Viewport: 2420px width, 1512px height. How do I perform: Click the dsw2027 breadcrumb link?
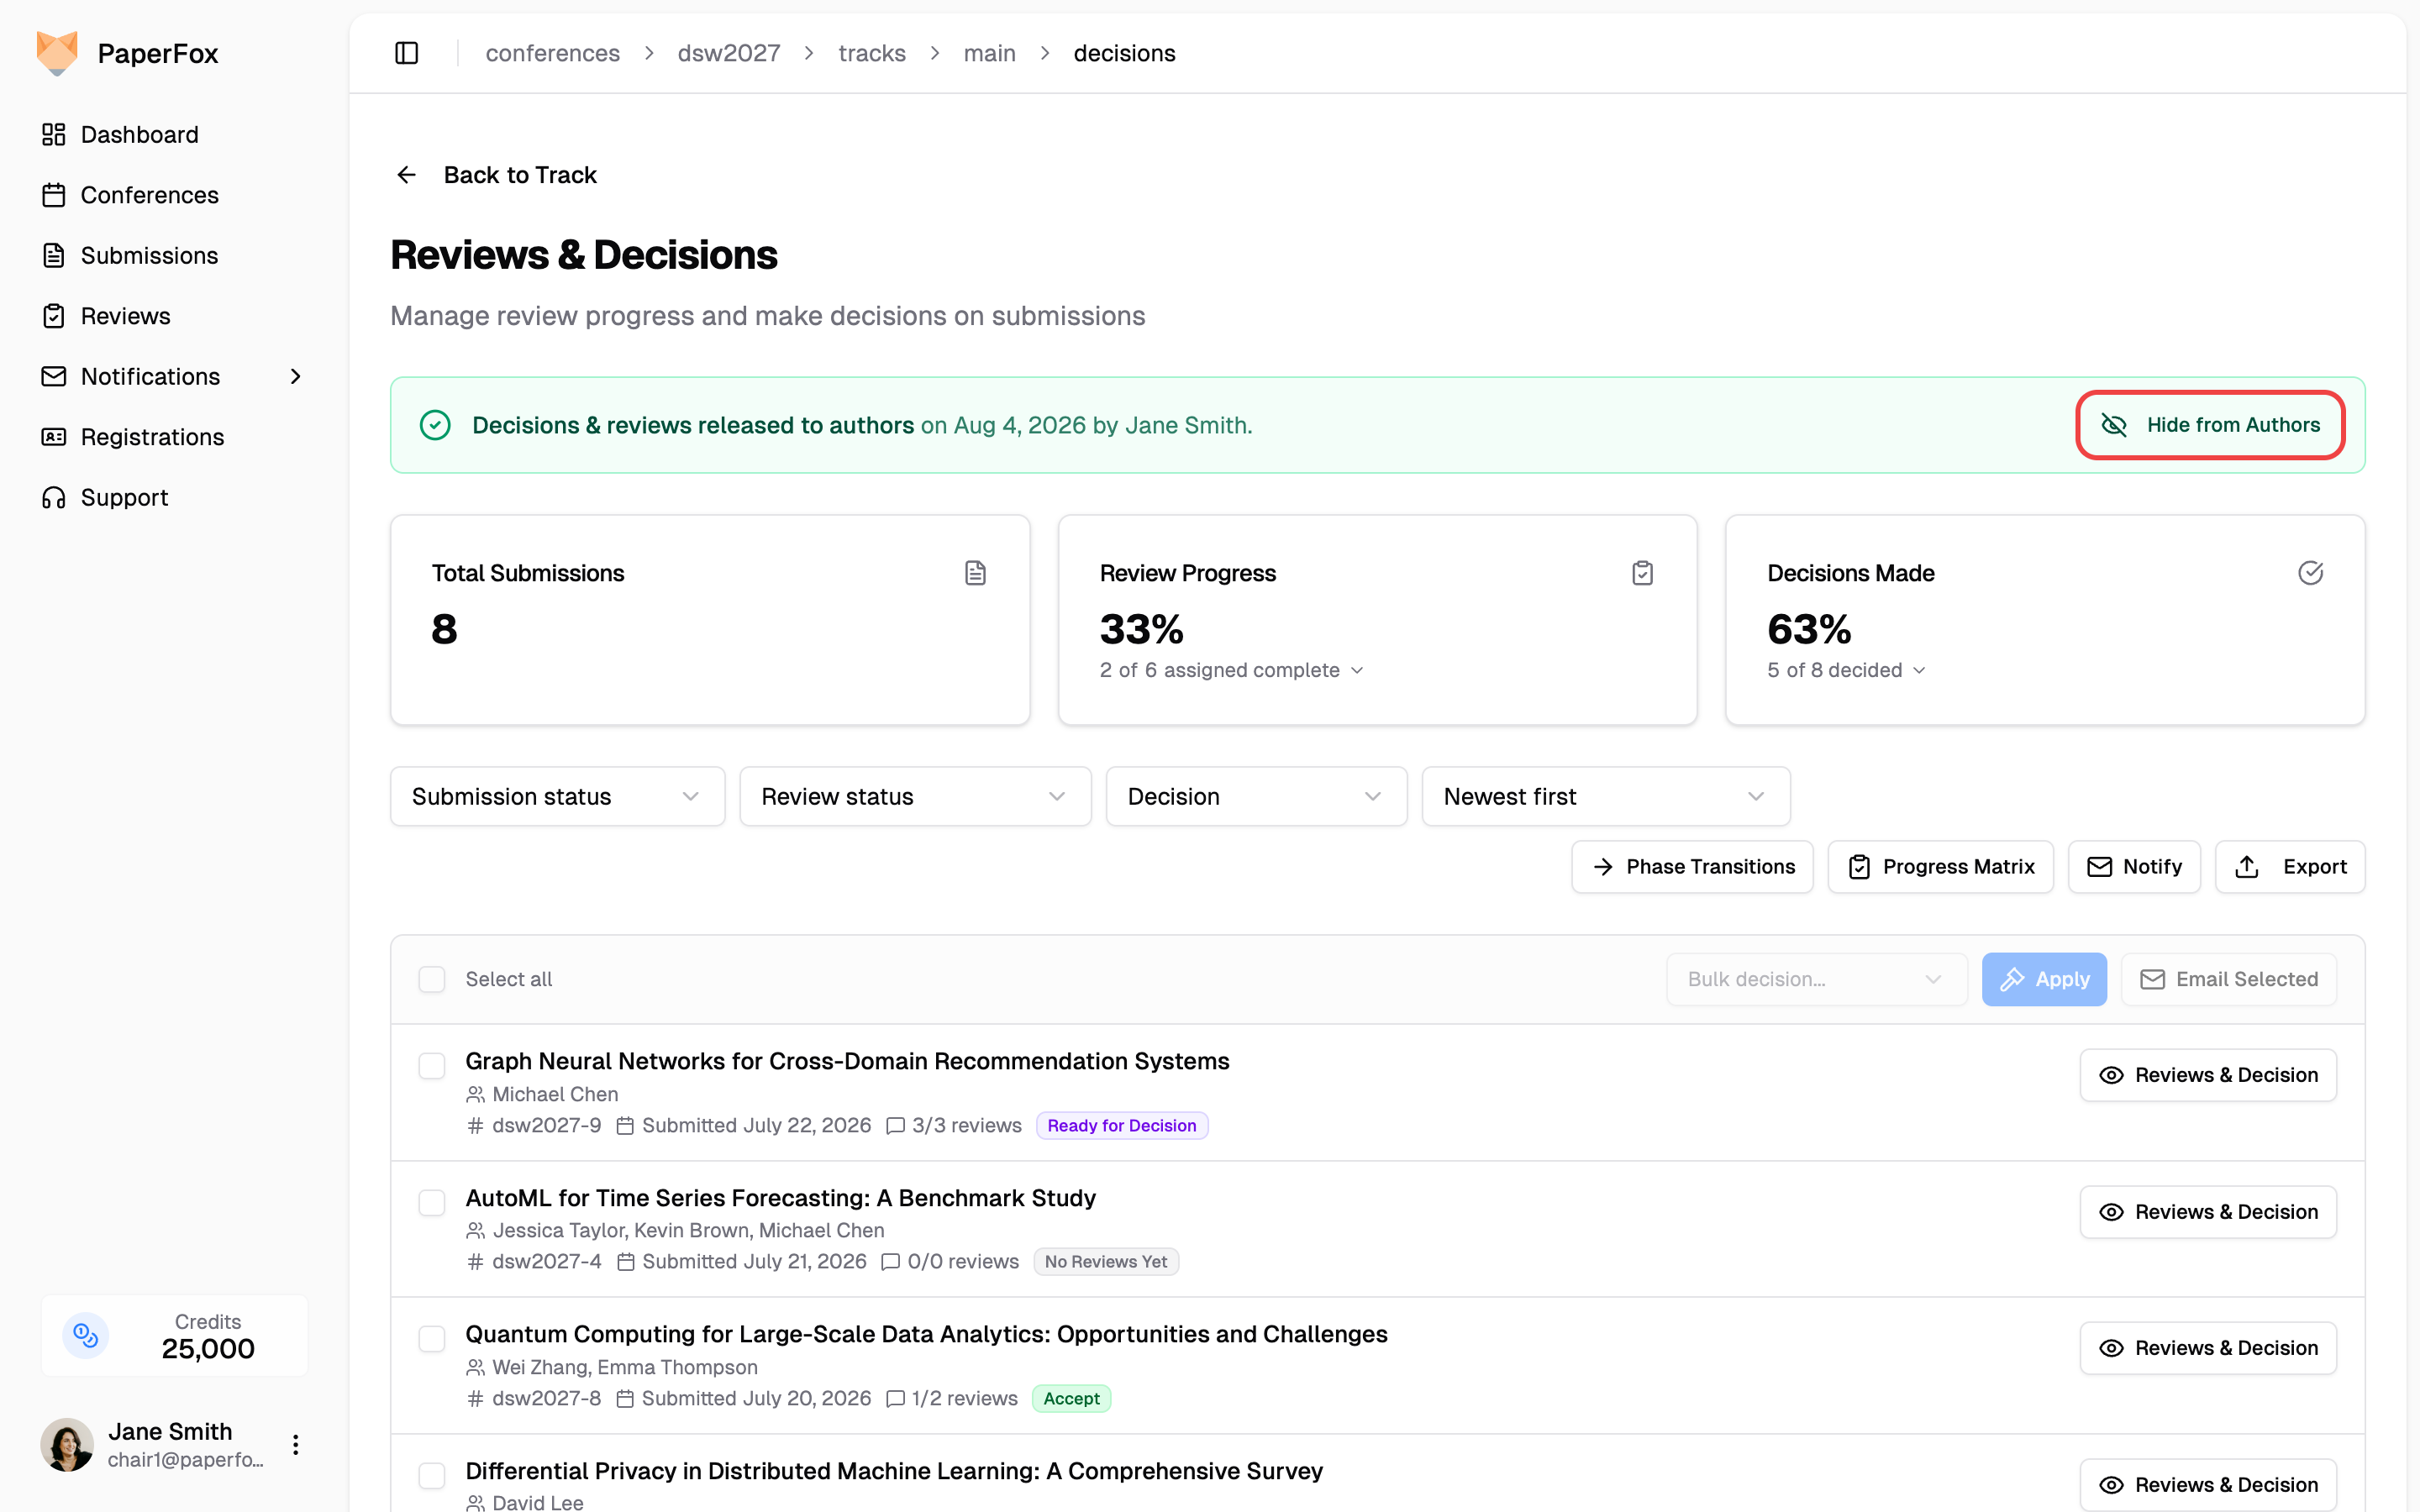(729, 53)
